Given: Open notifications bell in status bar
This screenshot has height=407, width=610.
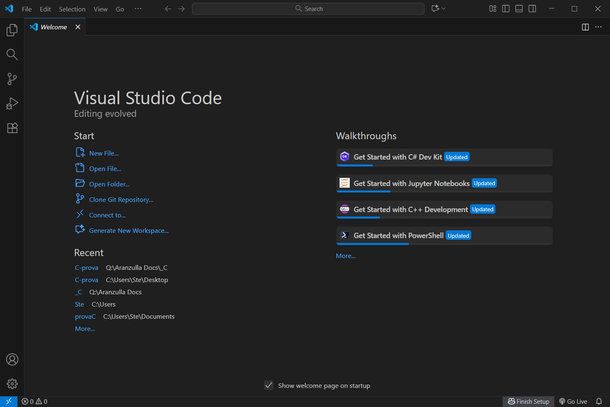Looking at the screenshot, I should point(599,401).
